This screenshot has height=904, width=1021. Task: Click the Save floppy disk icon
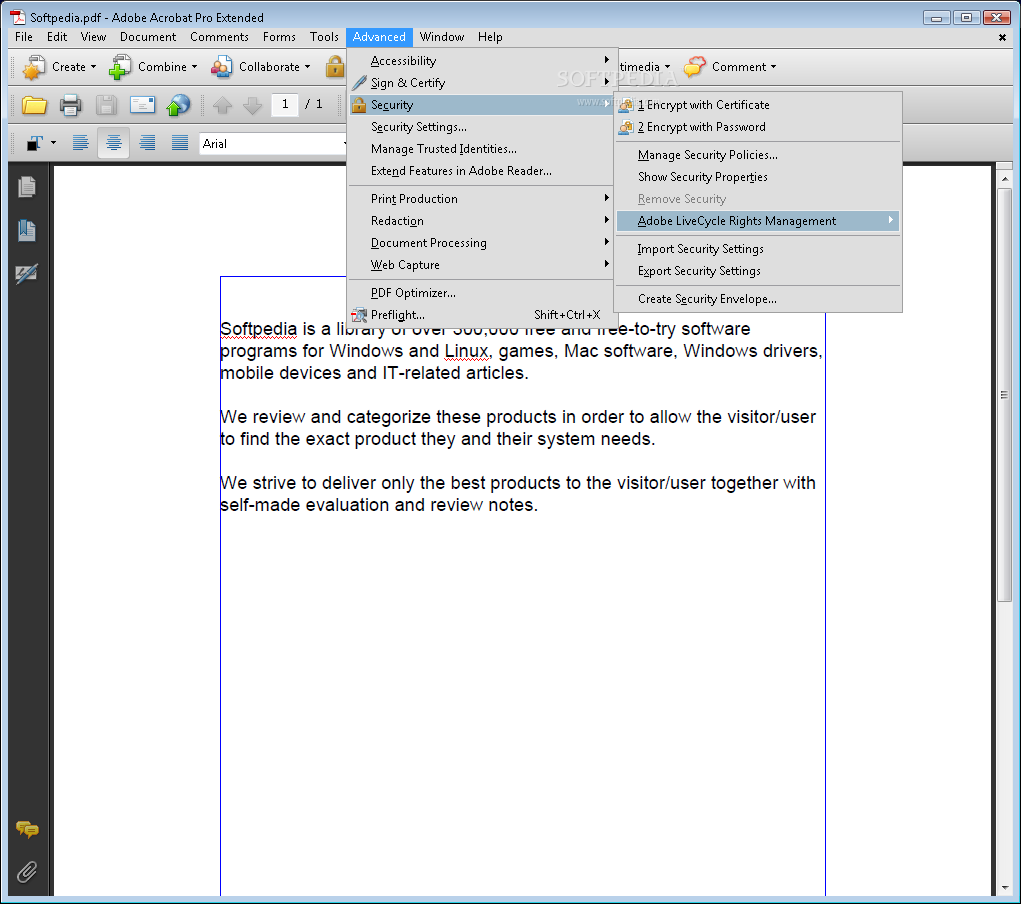point(106,105)
